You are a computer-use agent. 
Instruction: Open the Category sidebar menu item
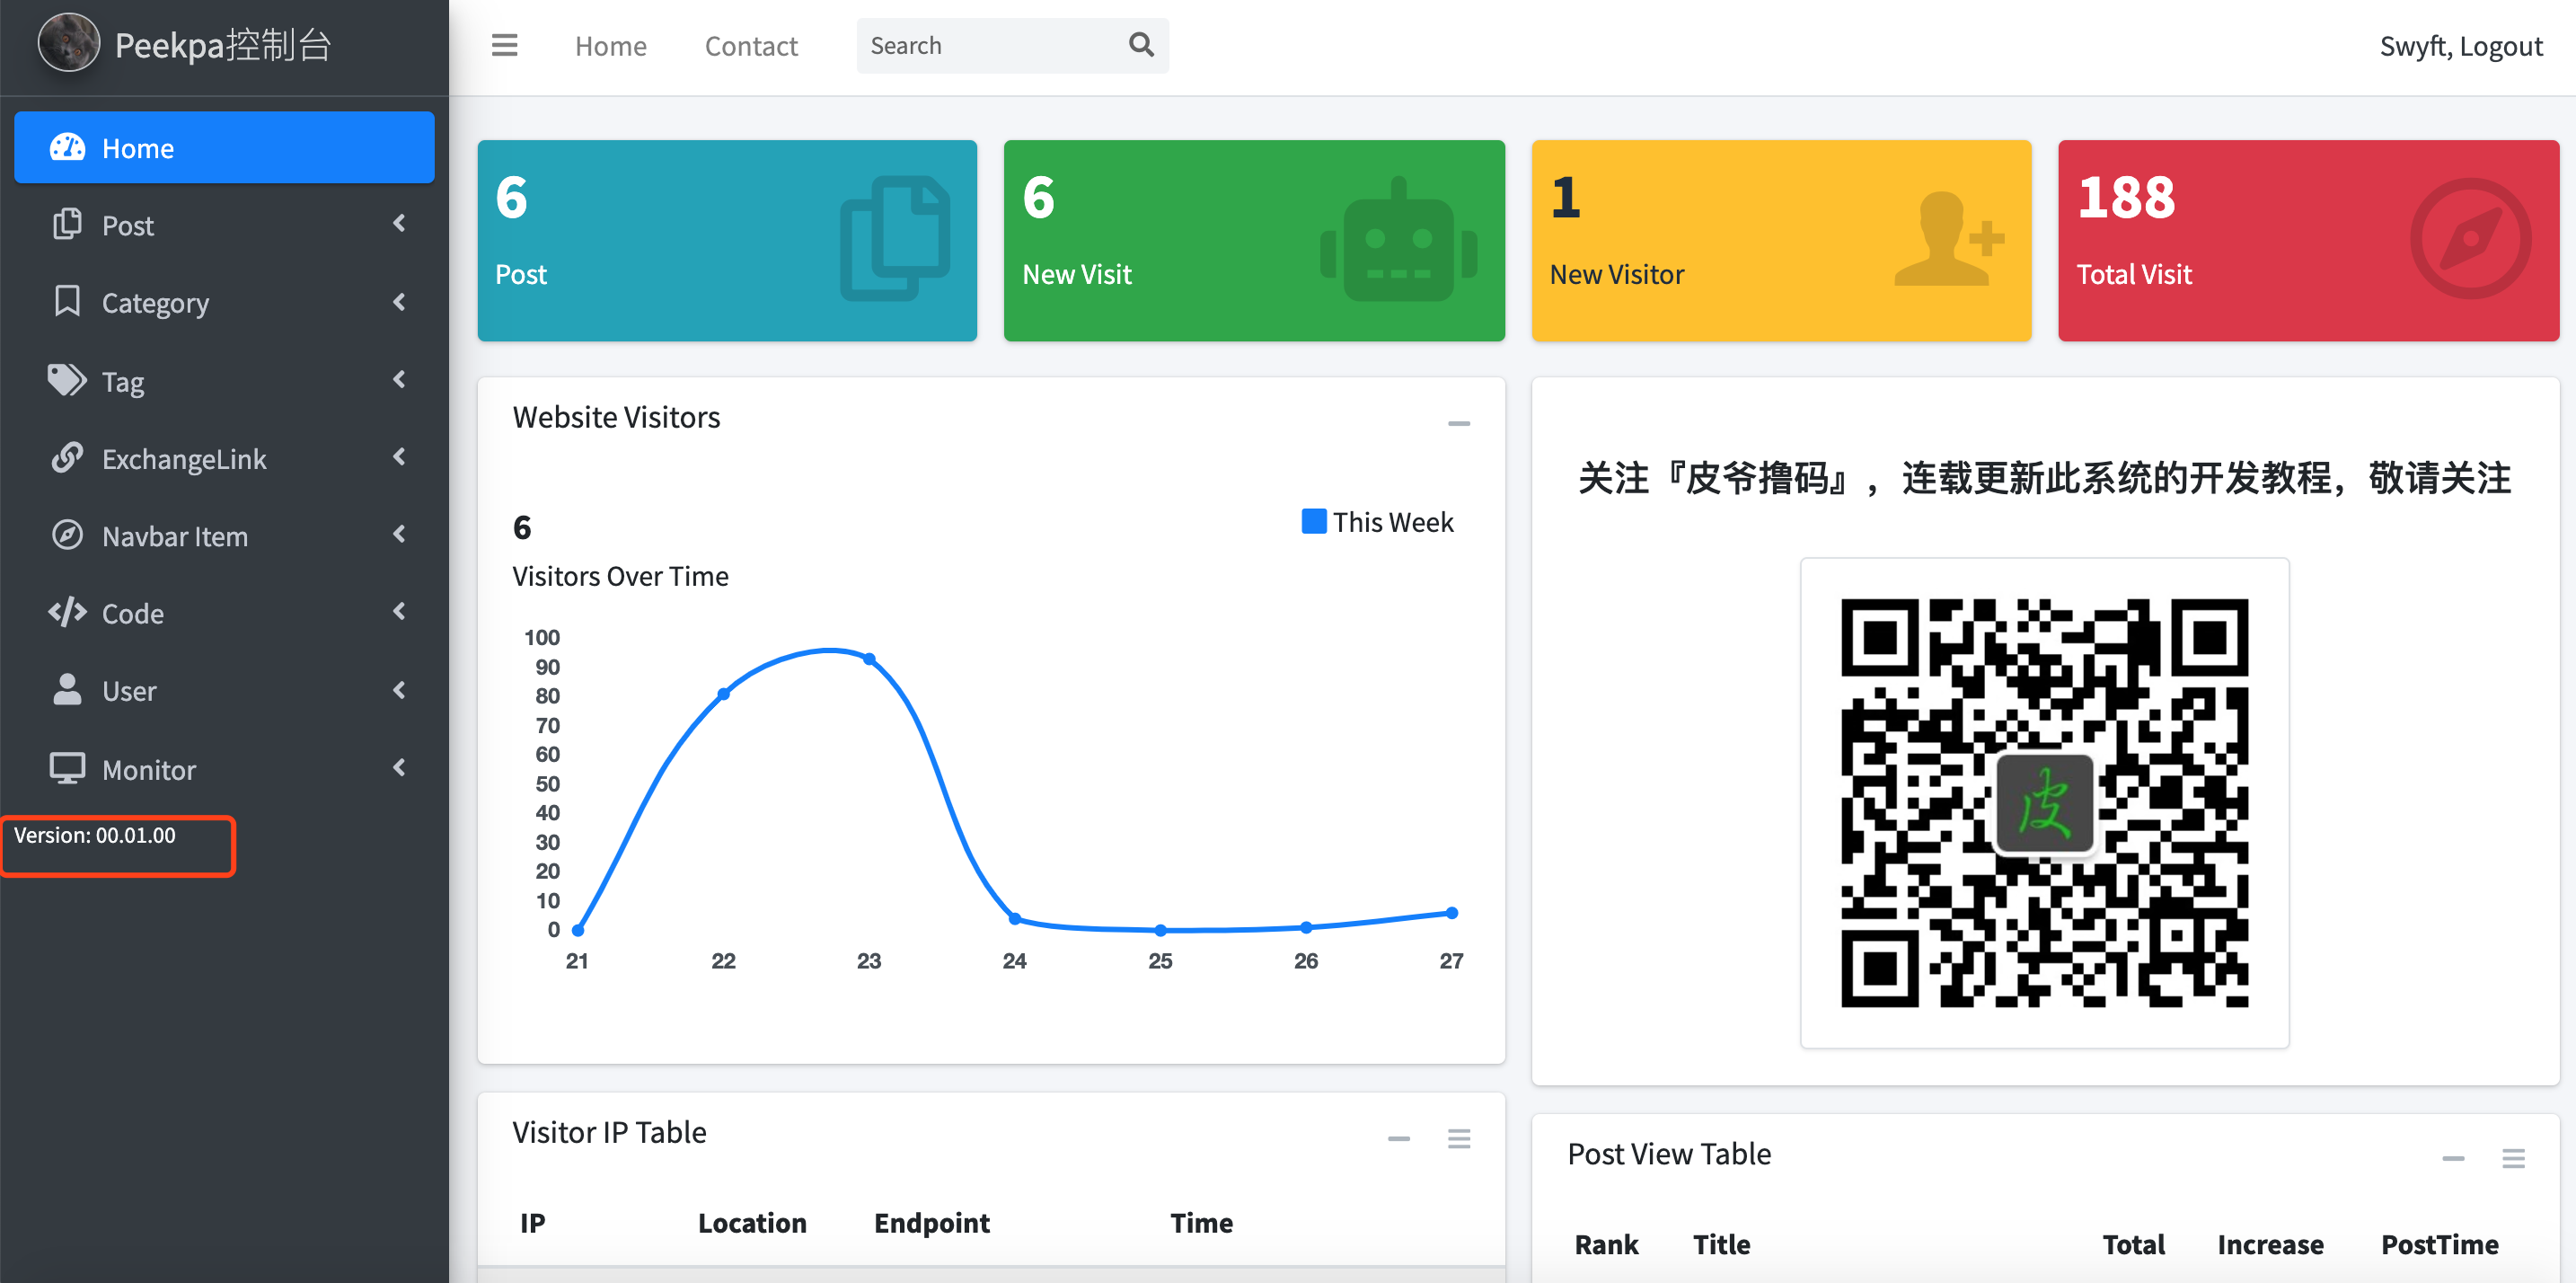(x=224, y=302)
